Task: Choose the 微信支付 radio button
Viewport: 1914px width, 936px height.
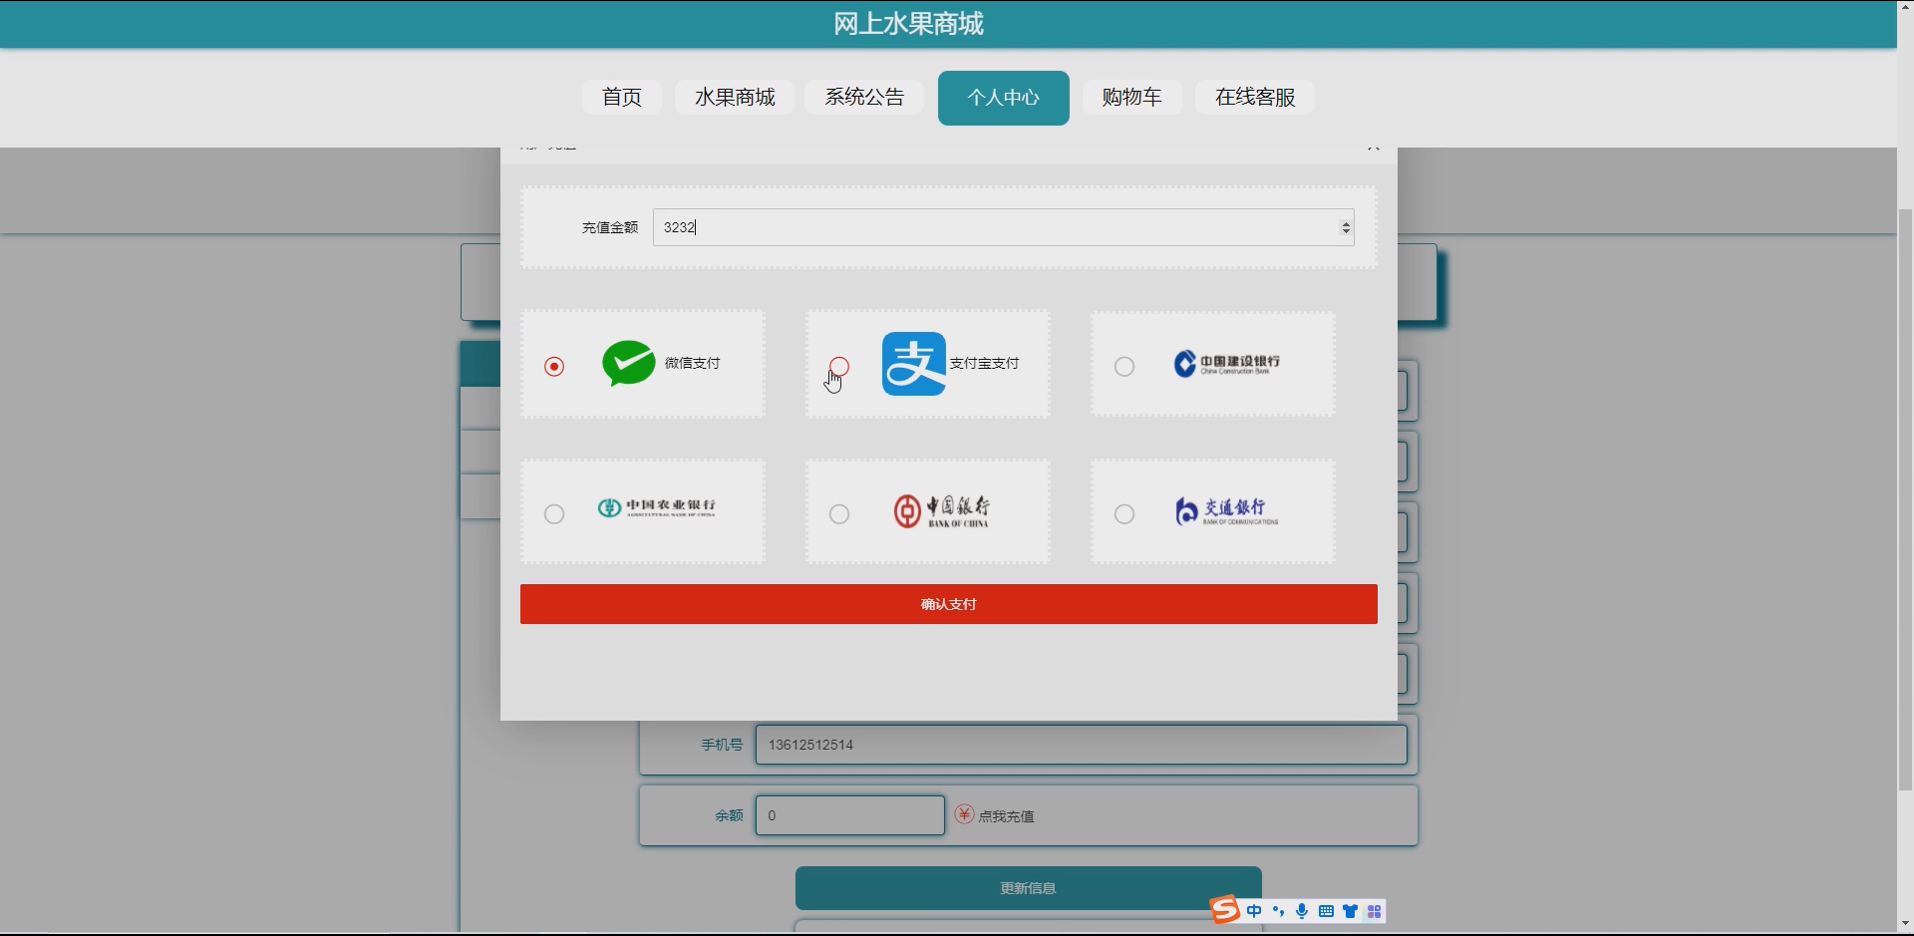Action: click(554, 367)
